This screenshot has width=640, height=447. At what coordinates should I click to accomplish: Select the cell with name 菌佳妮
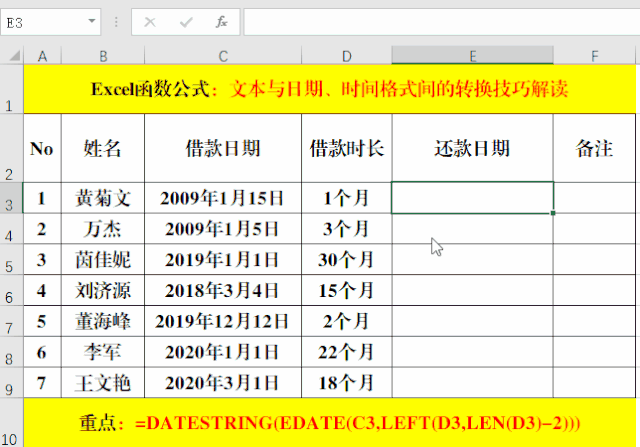click(x=103, y=259)
